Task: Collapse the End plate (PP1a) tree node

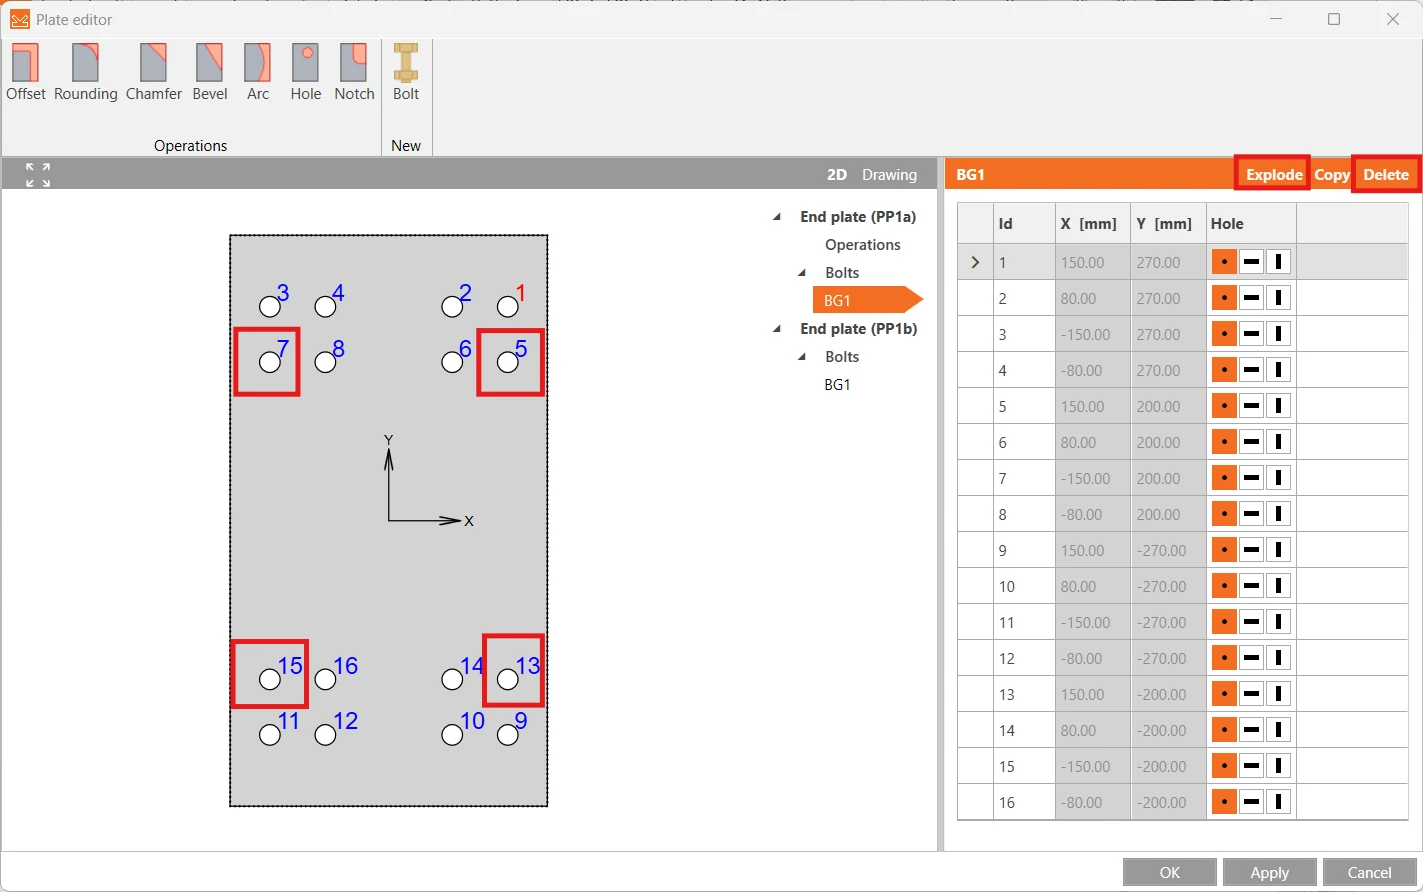Action: (777, 217)
